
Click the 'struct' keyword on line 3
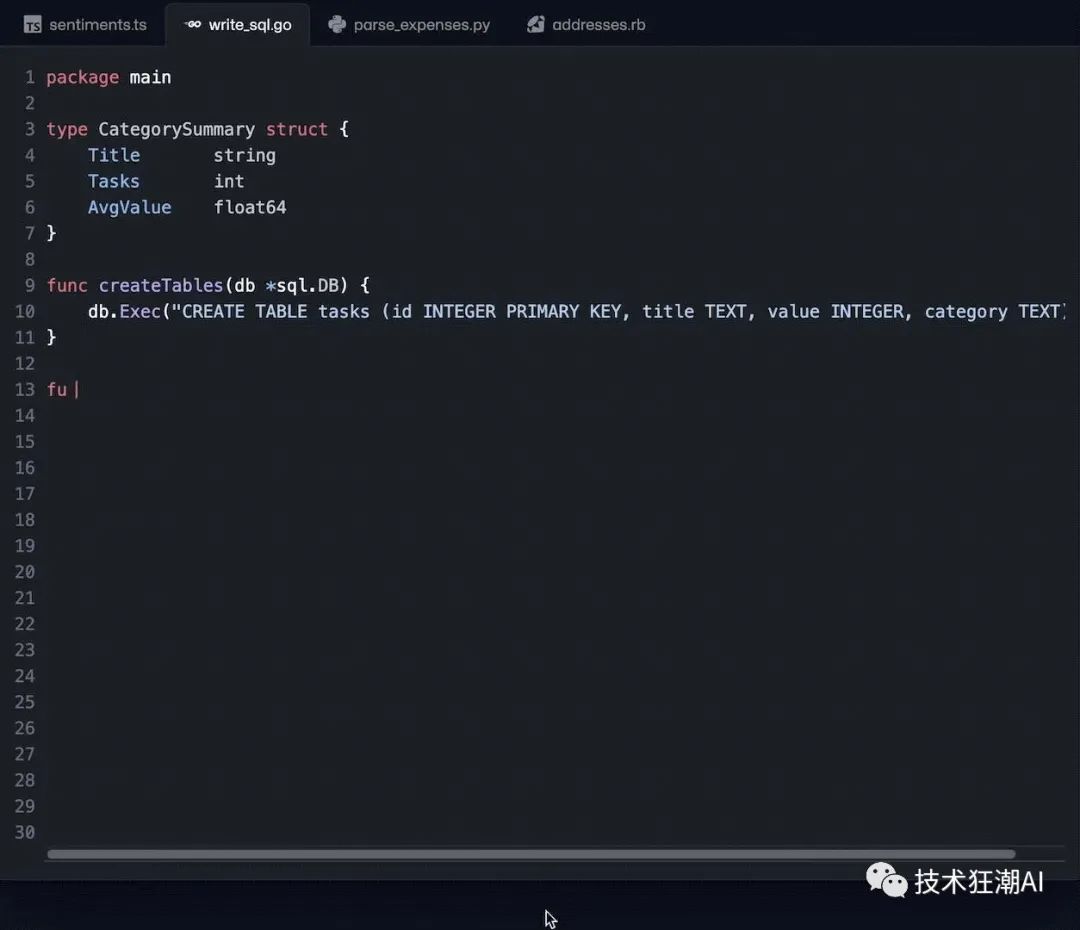[x=297, y=130]
